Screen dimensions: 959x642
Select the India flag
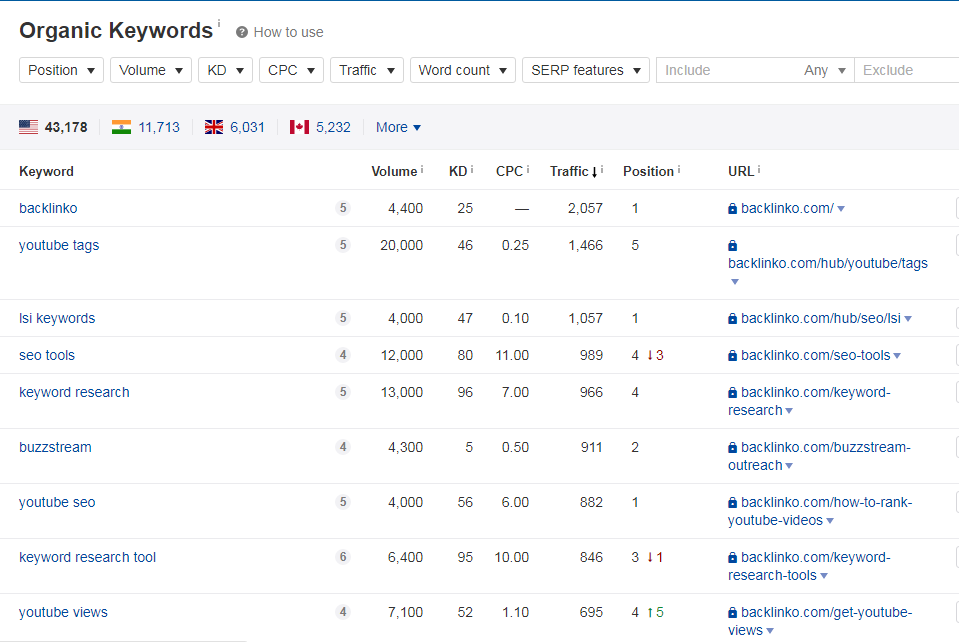coord(121,127)
